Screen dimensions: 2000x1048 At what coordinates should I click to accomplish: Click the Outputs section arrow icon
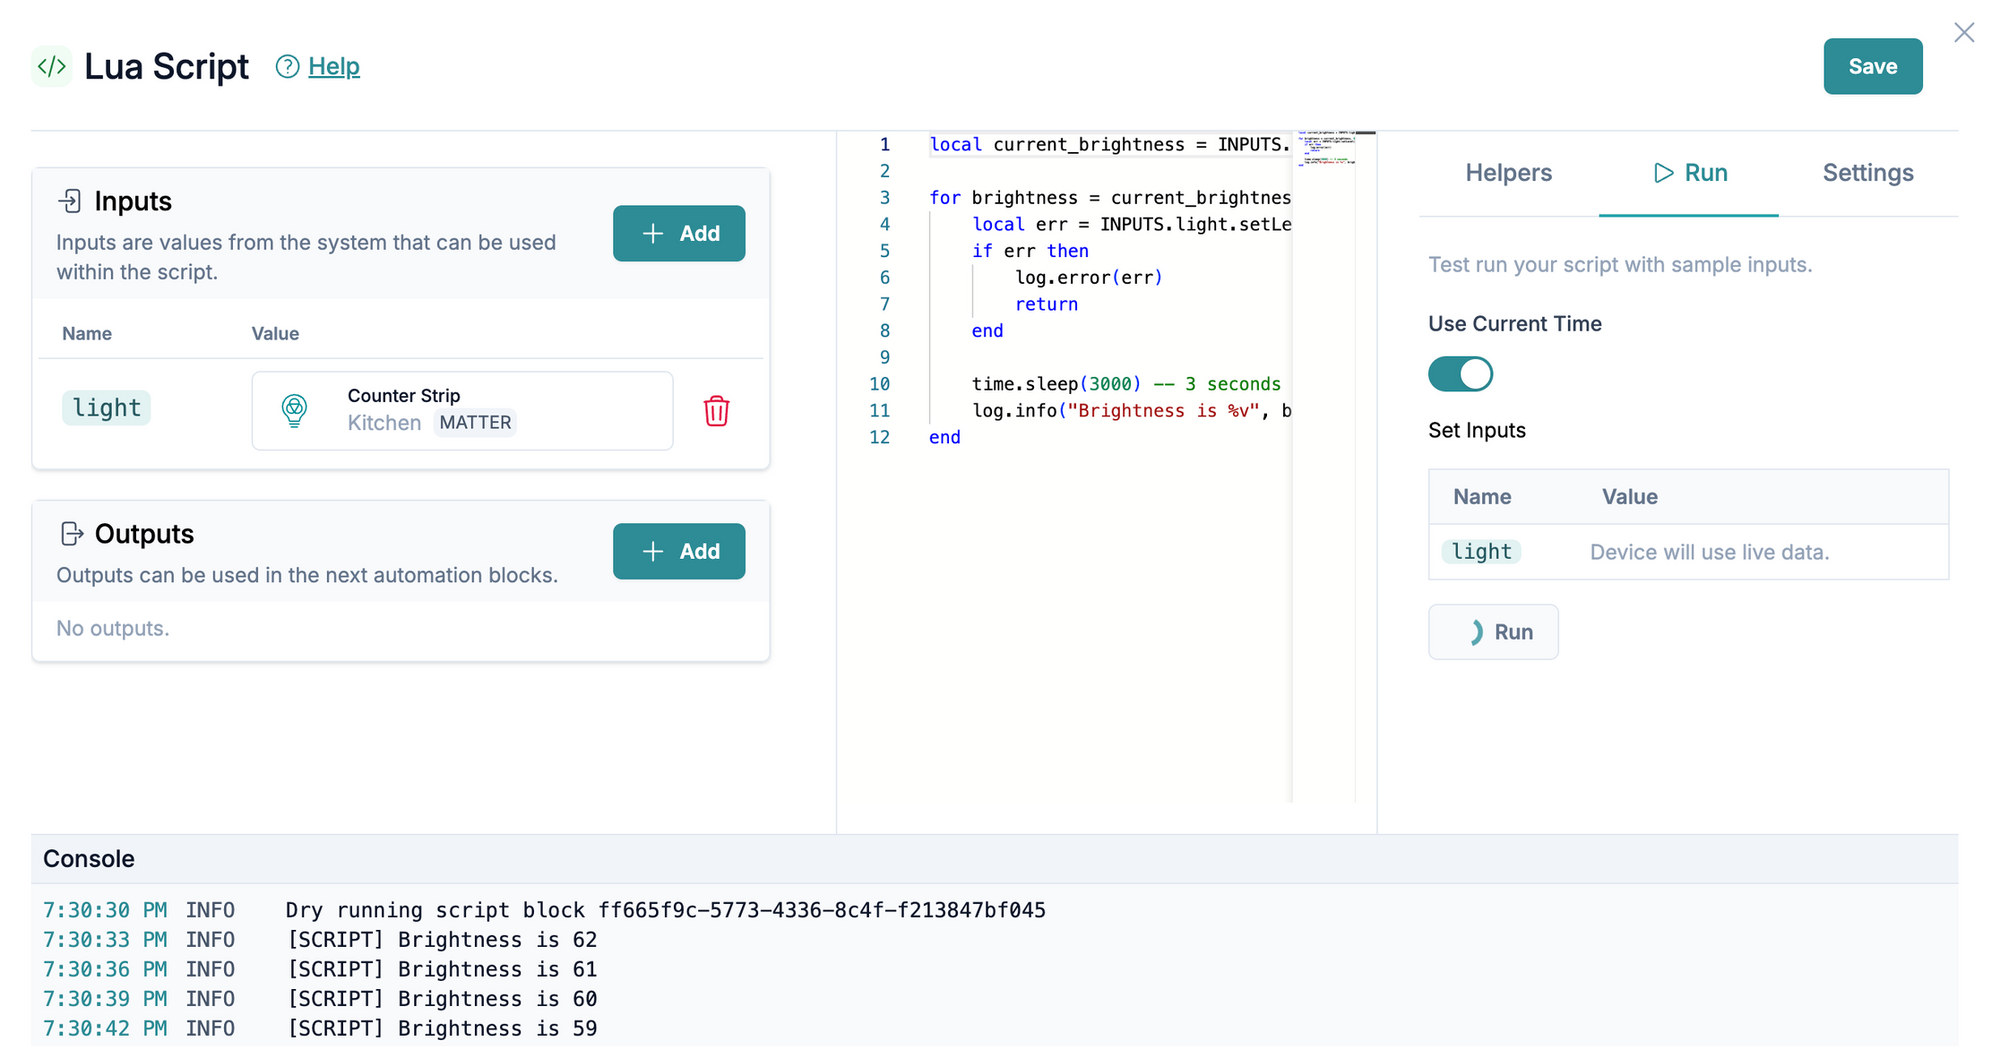71,534
